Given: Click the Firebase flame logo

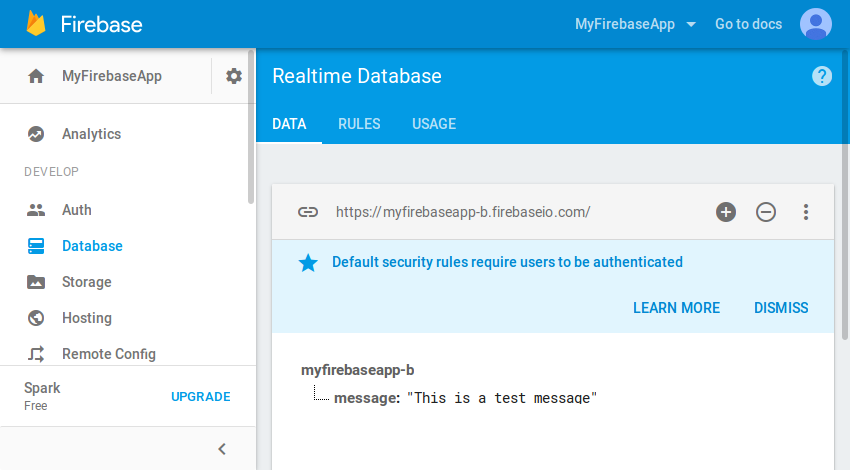Looking at the screenshot, I should (x=36, y=23).
